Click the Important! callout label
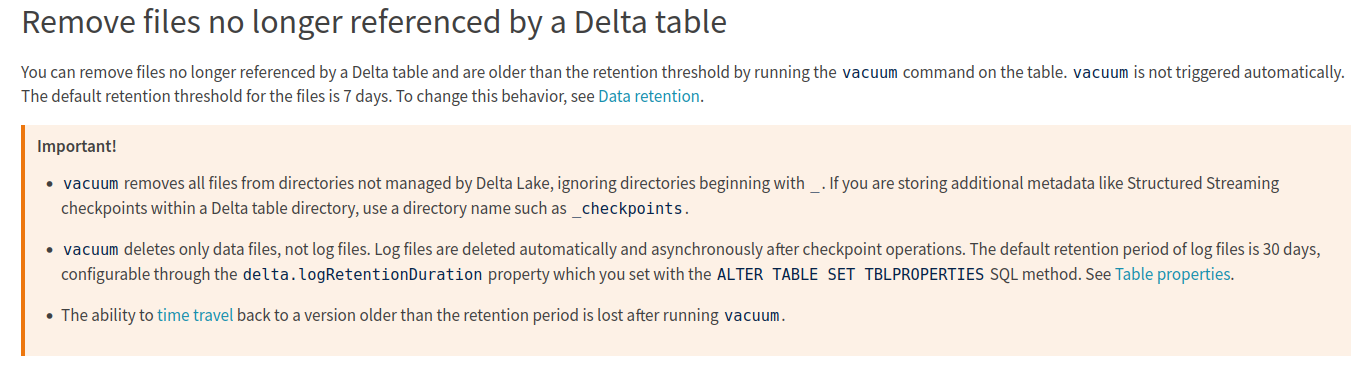1366x374 pixels. pyautogui.click(x=77, y=146)
